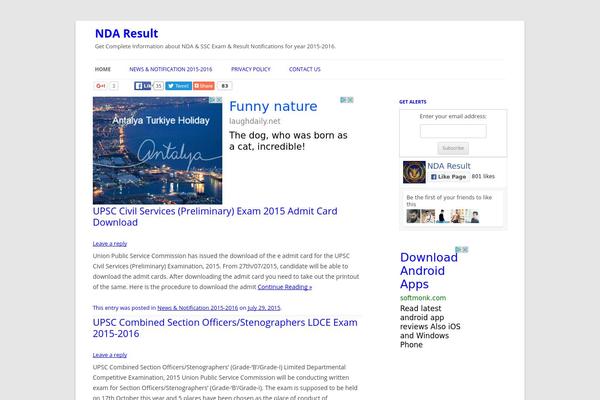Viewport: 600px width, 400px height.
Task: Close the Download Android Apps ad
Action: pyautogui.click(x=465, y=250)
